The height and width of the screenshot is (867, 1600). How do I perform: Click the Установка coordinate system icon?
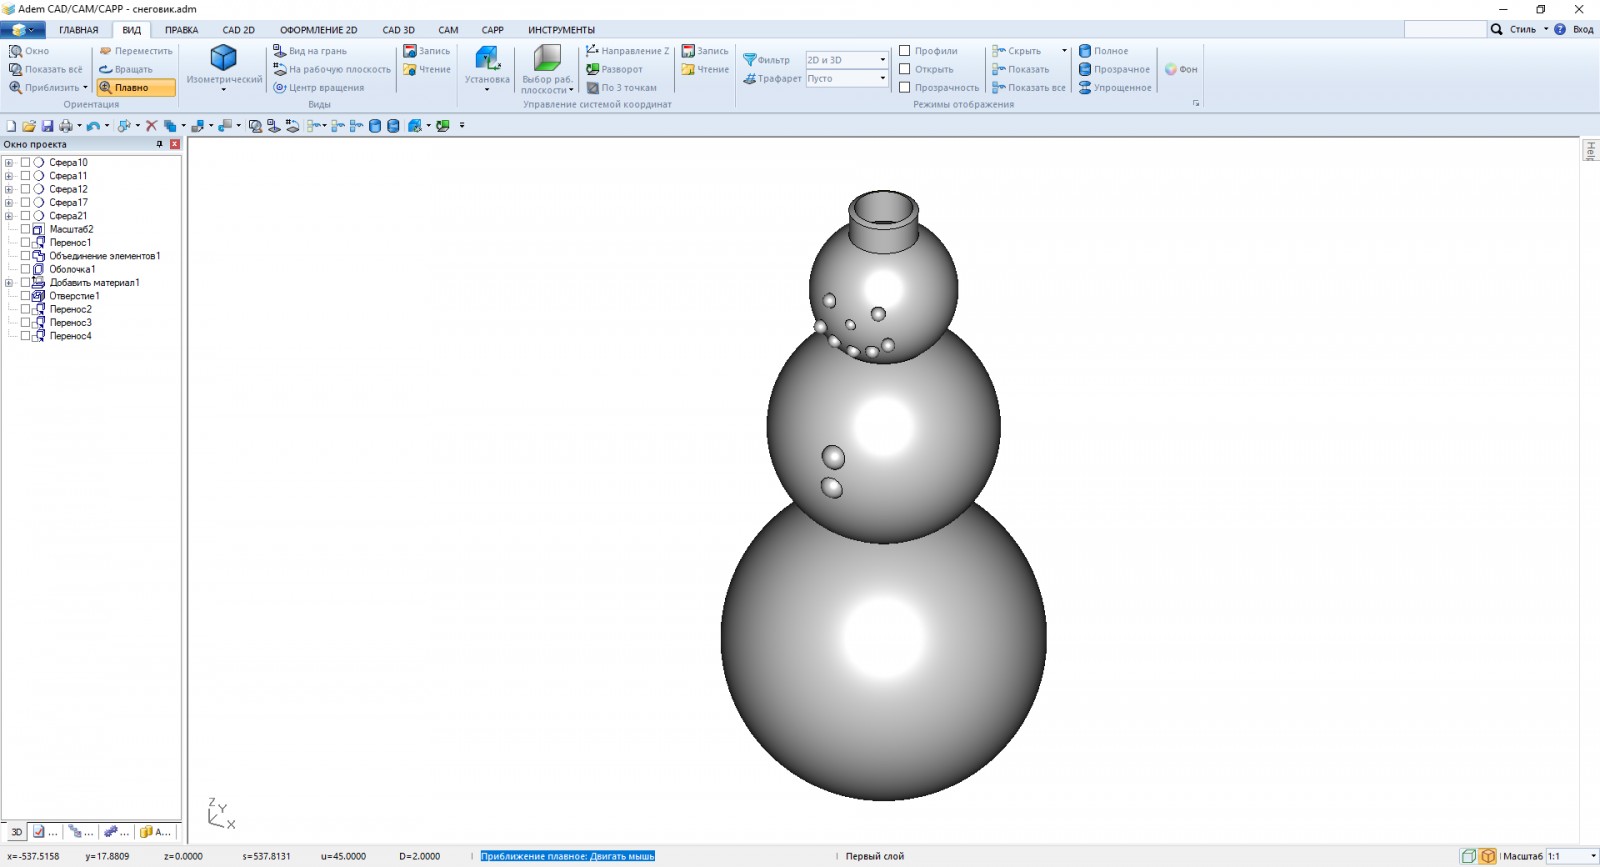[487, 59]
